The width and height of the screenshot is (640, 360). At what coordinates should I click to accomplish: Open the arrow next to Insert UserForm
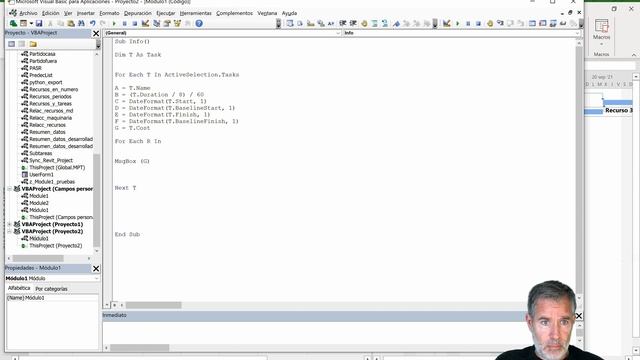pyautogui.click(x=31, y=23)
